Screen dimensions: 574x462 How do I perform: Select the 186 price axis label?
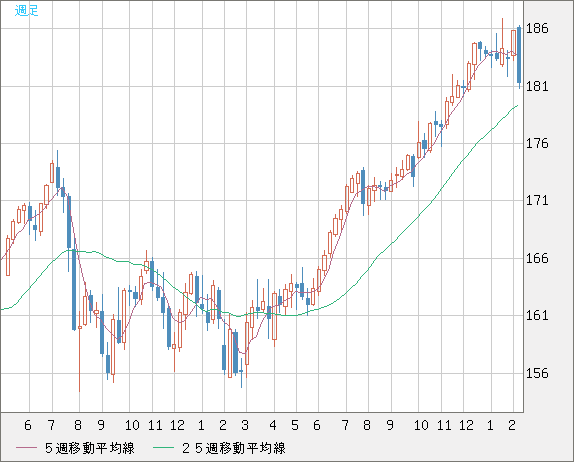pyautogui.click(x=537, y=29)
